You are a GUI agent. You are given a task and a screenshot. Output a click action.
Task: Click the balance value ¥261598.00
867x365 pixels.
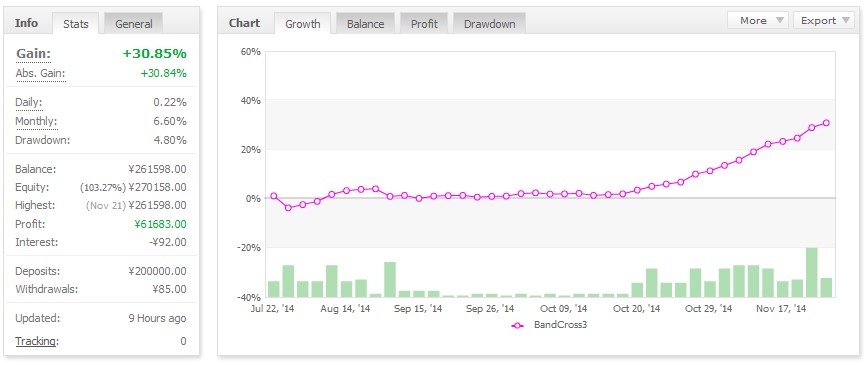point(157,169)
